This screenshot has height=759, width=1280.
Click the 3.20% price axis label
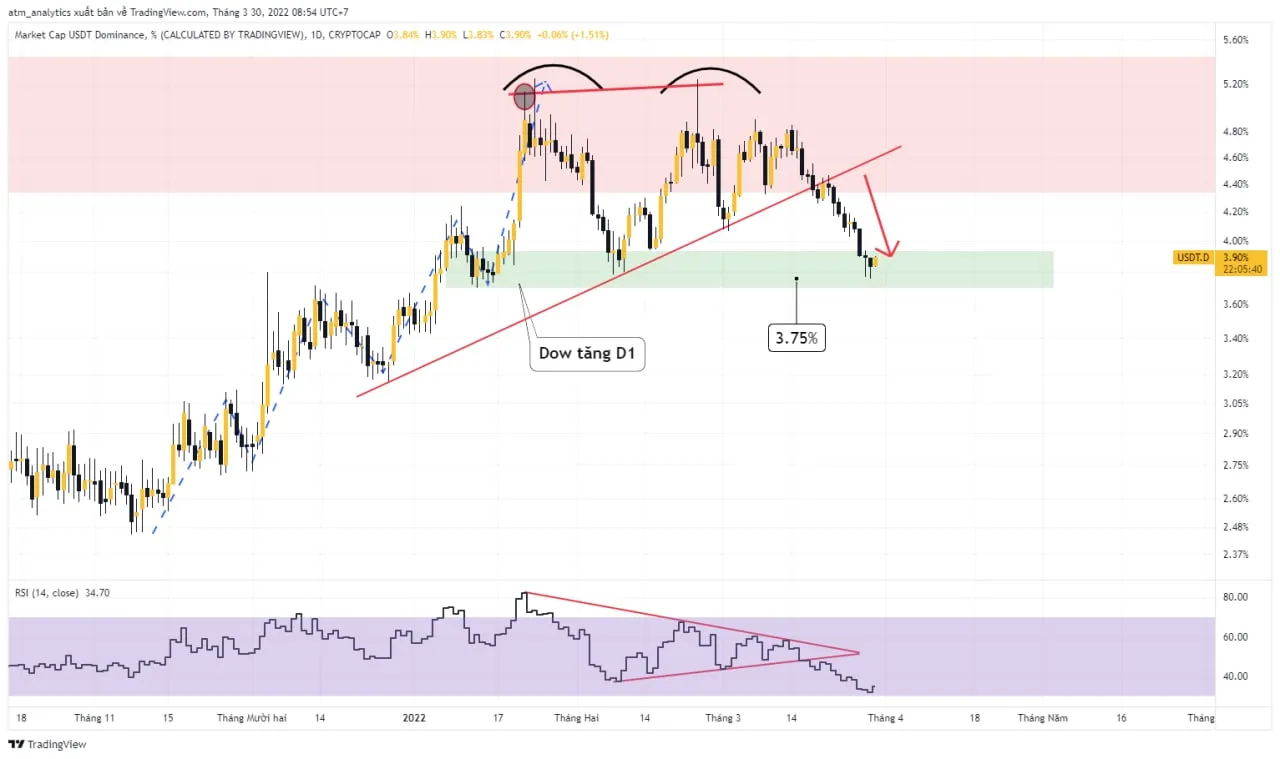[1234, 374]
